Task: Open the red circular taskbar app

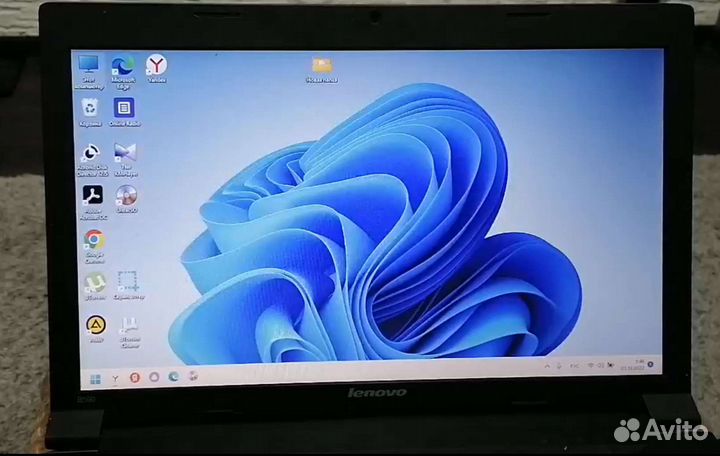Action: click(135, 377)
